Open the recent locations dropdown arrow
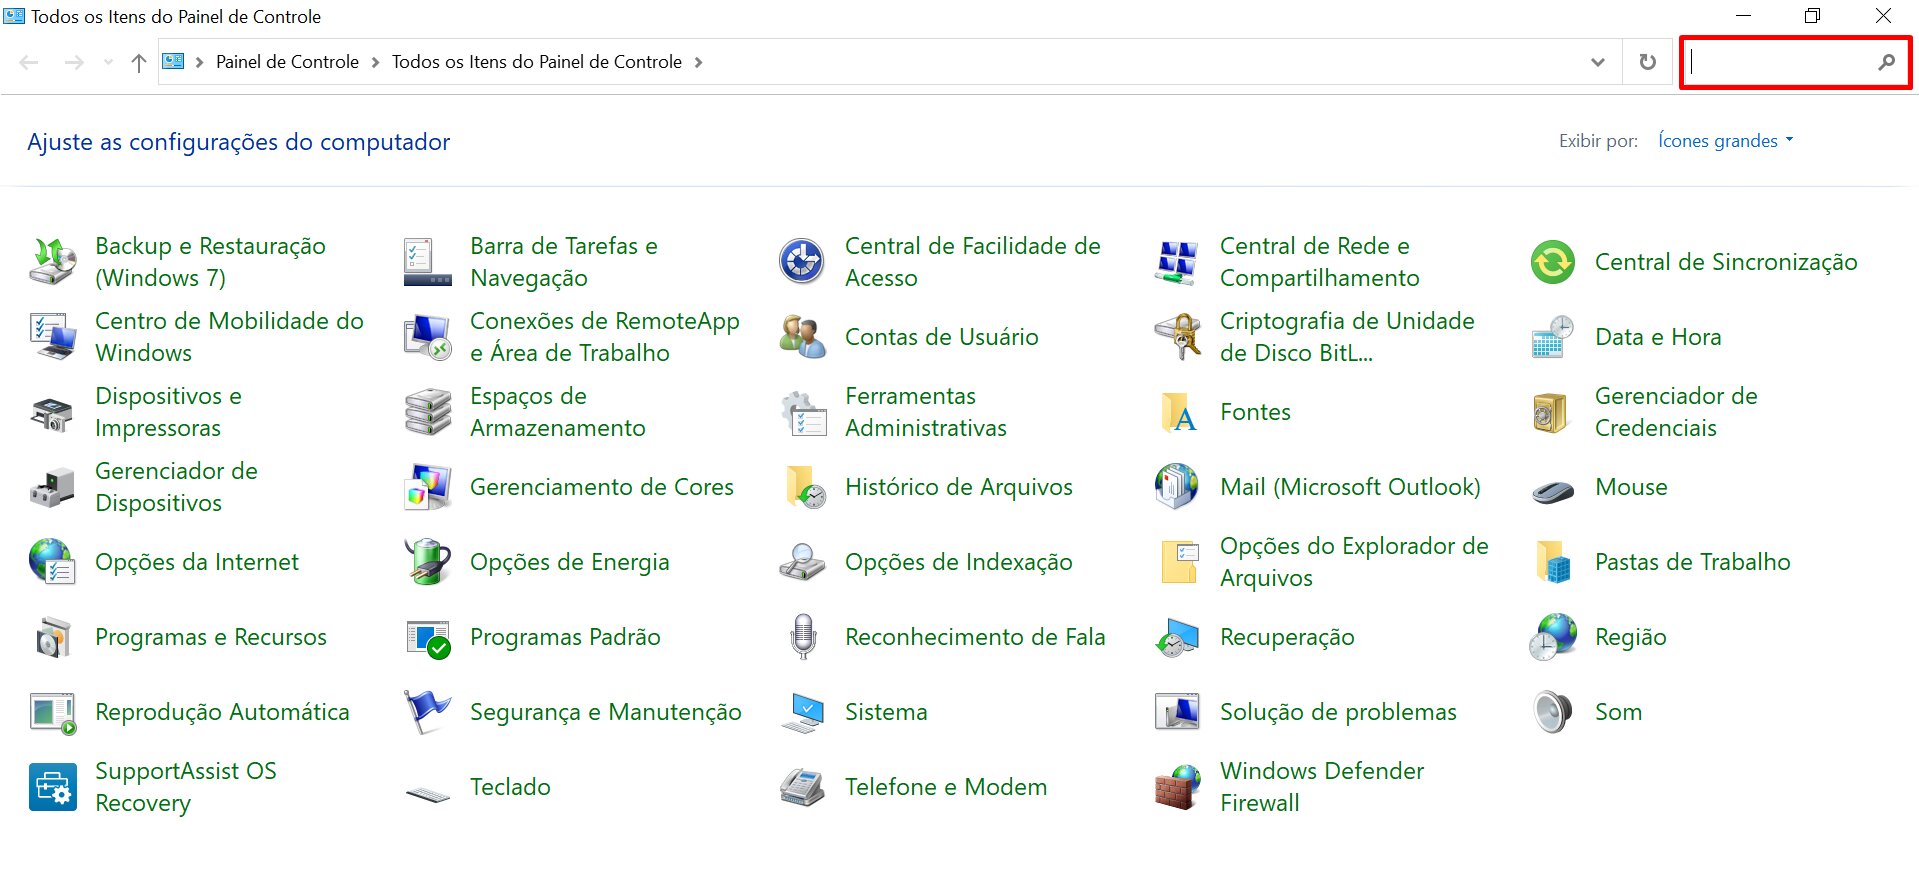Screen dimensions: 1919x883 coord(108,62)
